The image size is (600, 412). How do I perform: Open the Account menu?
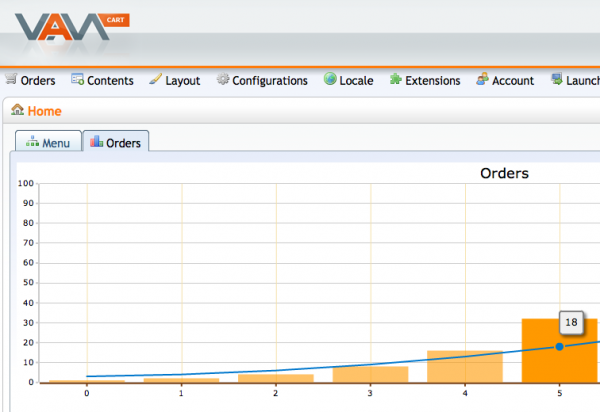(x=505, y=80)
